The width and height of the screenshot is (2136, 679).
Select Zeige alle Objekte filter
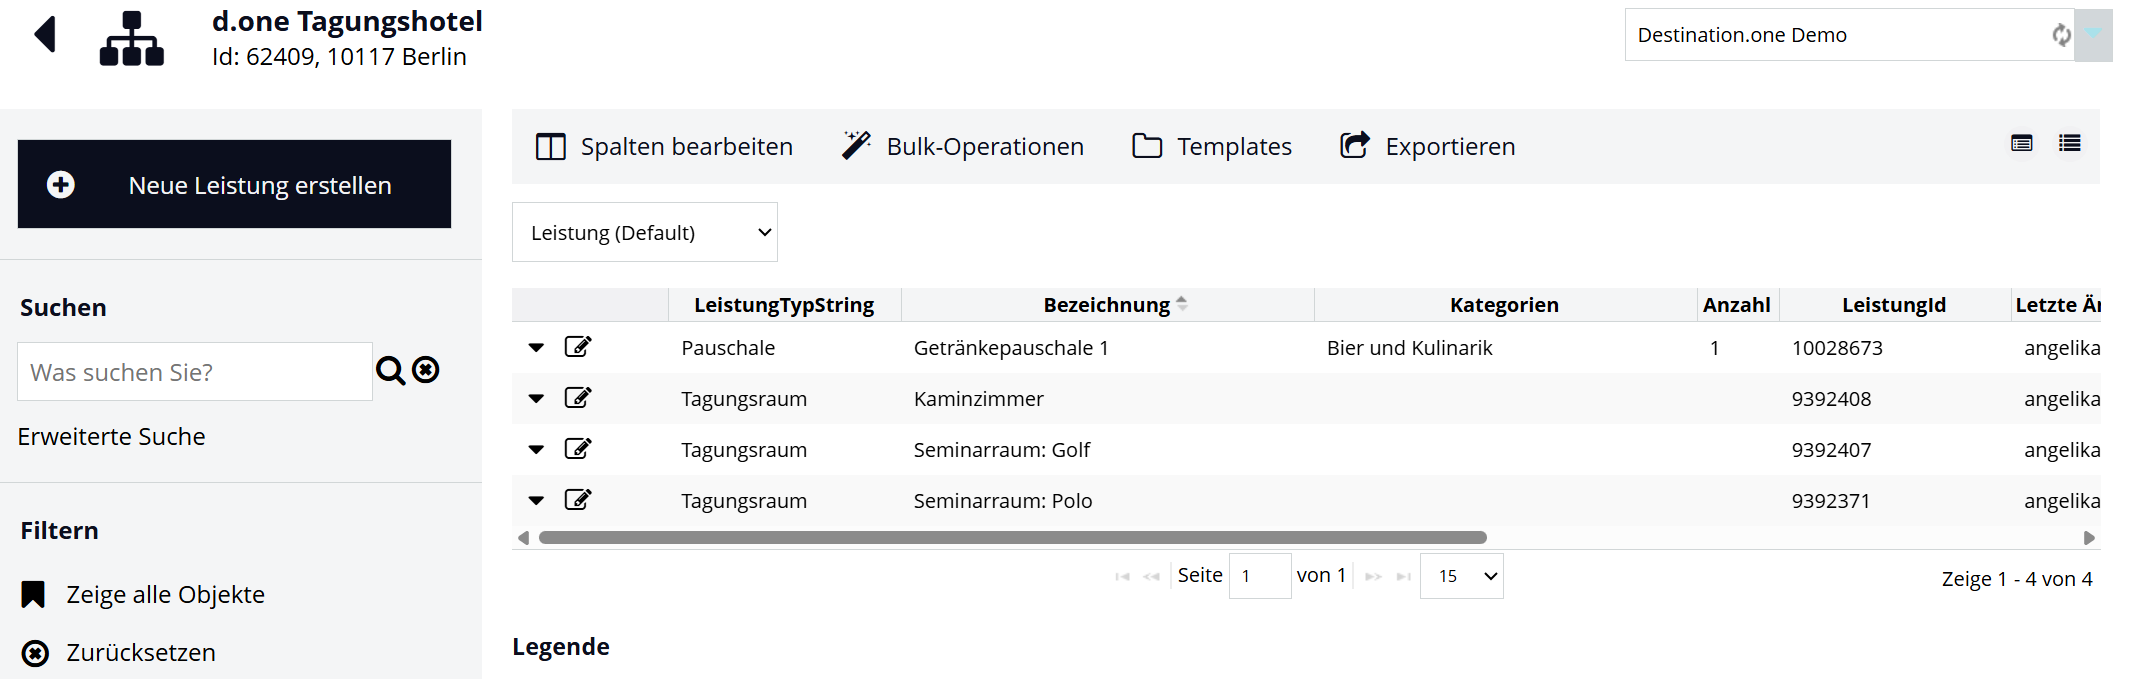[x=165, y=595]
